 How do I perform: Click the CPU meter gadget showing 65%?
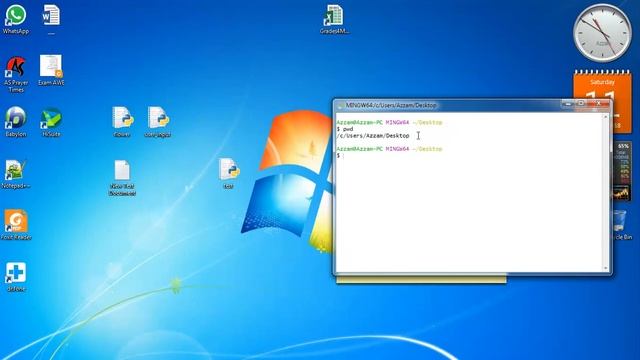(622, 171)
